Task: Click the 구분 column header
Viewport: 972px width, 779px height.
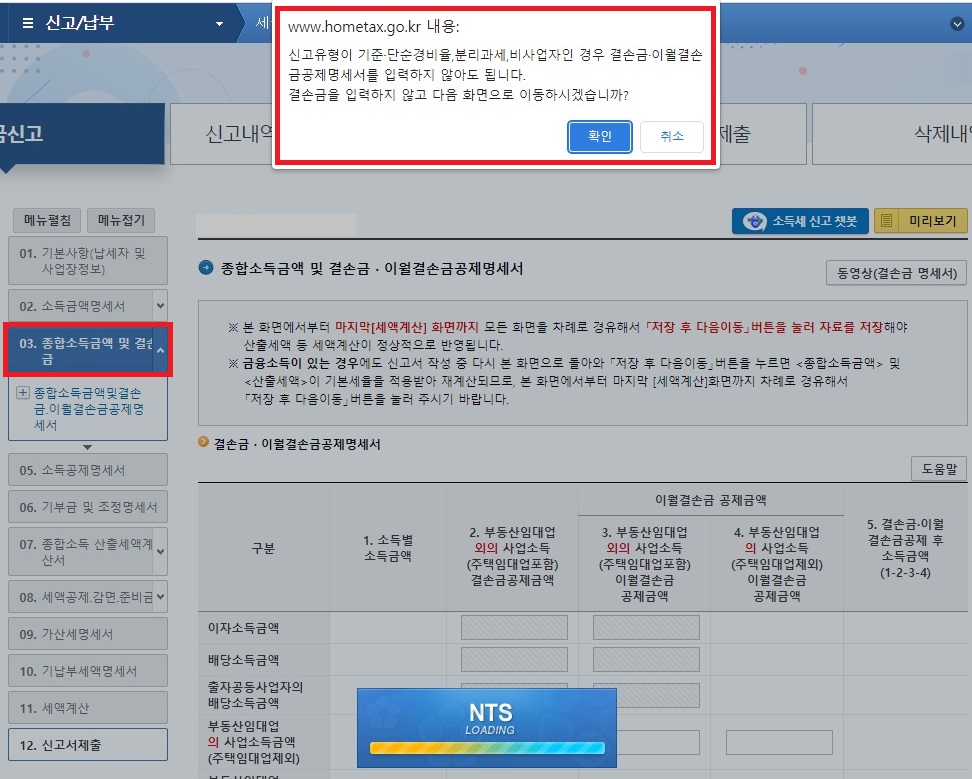Action: click(263, 548)
